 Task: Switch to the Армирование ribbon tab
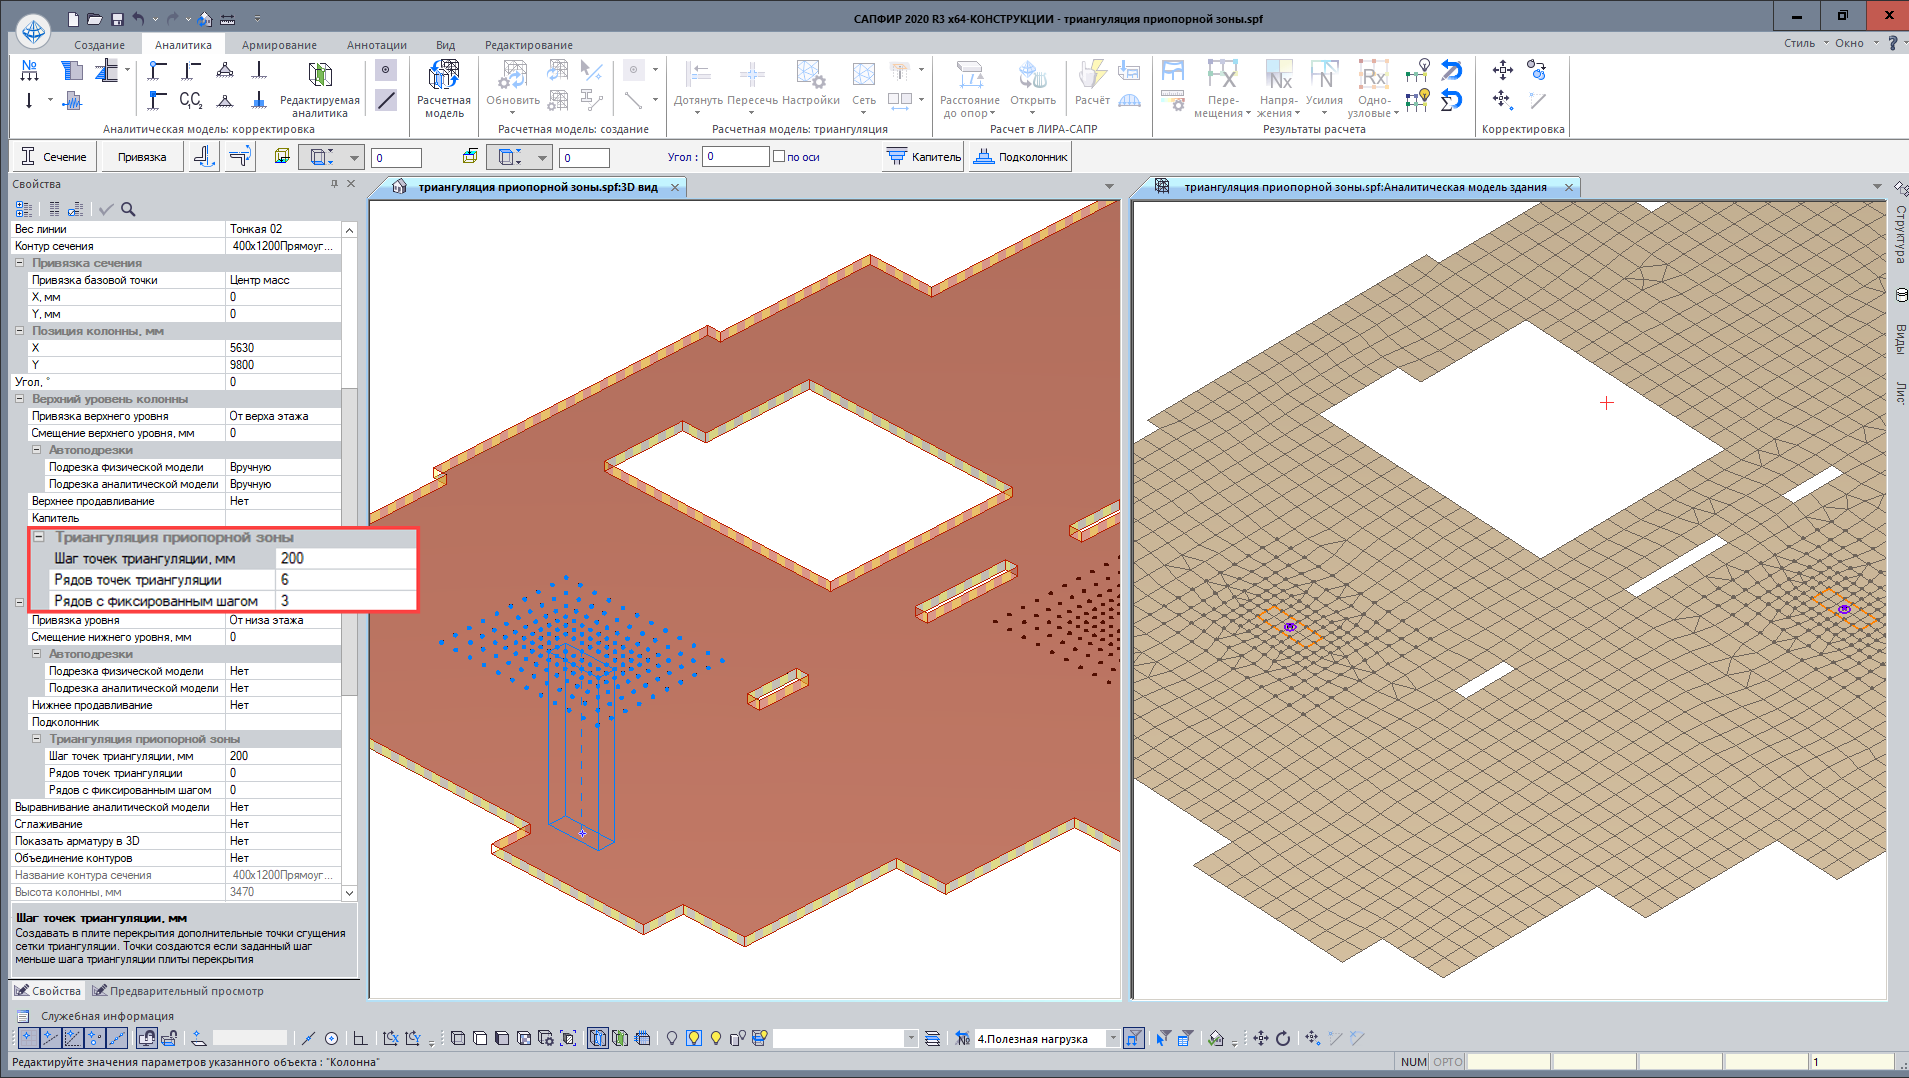pyautogui.click(x=279, y=45)
